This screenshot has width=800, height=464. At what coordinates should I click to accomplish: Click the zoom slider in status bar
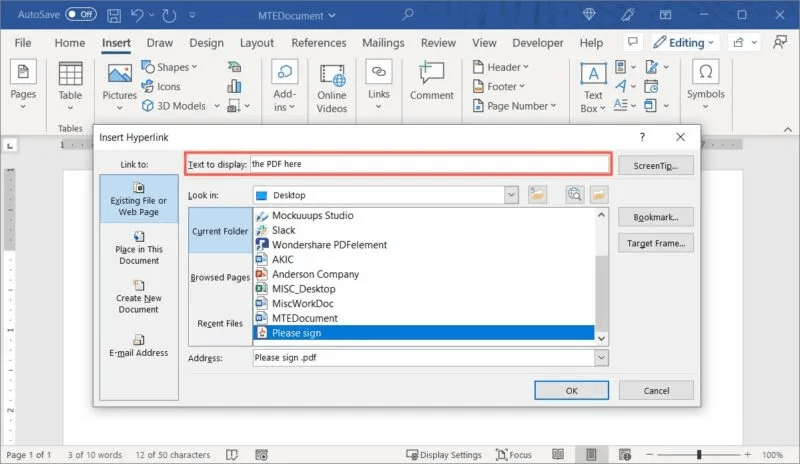(699, 454)
